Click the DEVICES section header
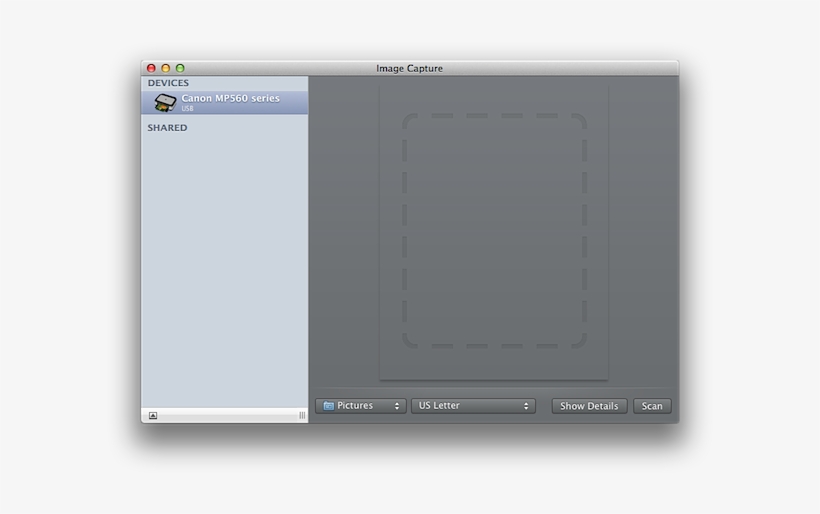 pyautogui.click(x=168, y=83)
